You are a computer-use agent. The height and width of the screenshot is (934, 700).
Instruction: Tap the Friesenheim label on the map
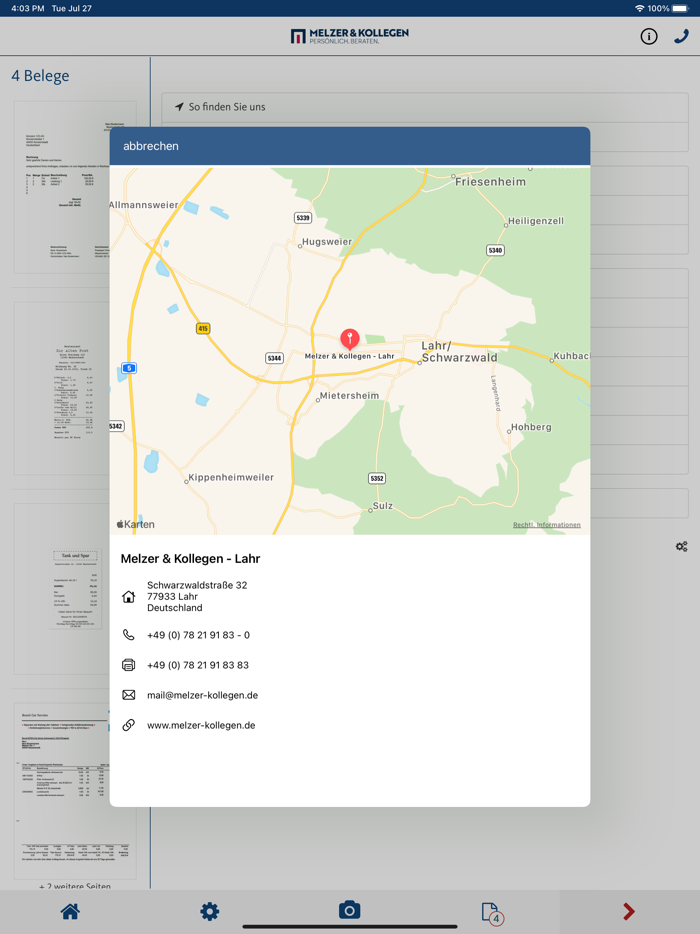click(490, 182)
